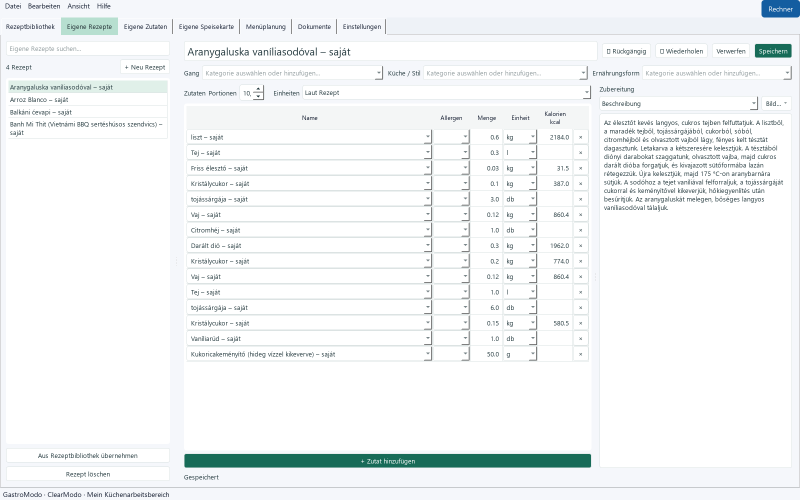Select the Eigene Rezepte tab

coord(89,27)
